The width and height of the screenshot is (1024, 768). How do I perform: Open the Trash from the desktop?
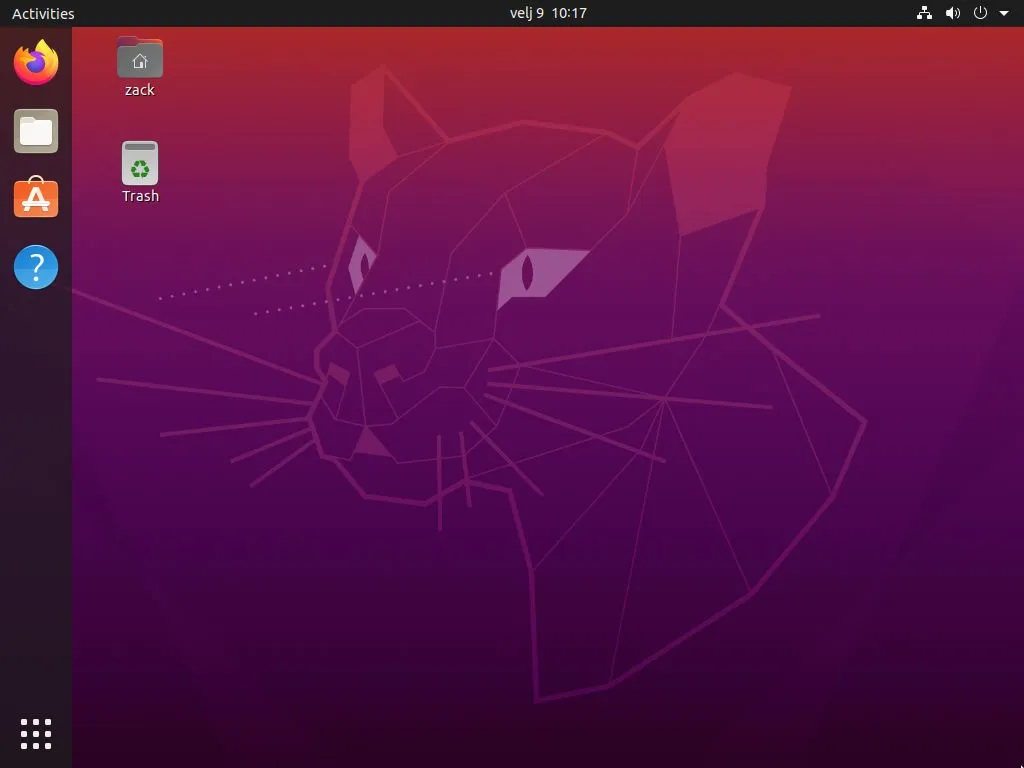coord(139,163)
